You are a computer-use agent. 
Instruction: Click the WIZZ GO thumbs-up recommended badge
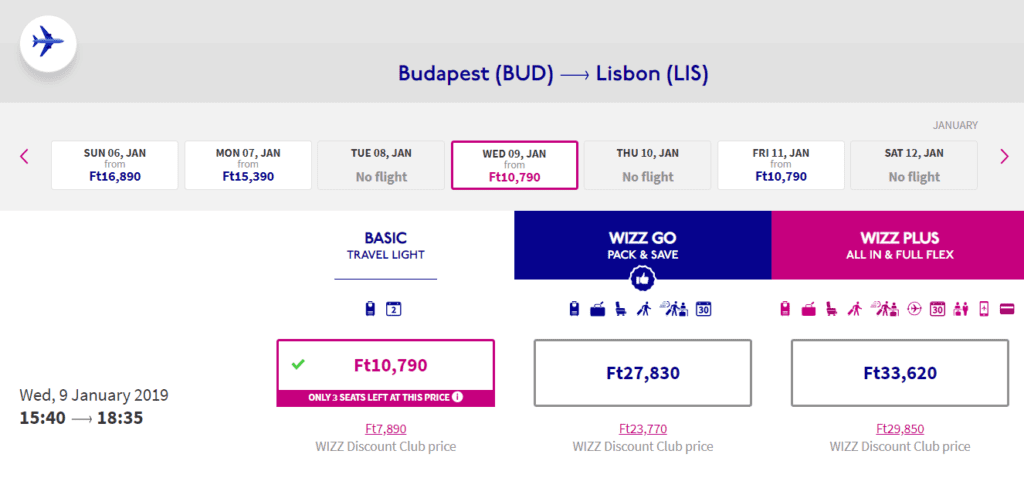coord(643,280)
